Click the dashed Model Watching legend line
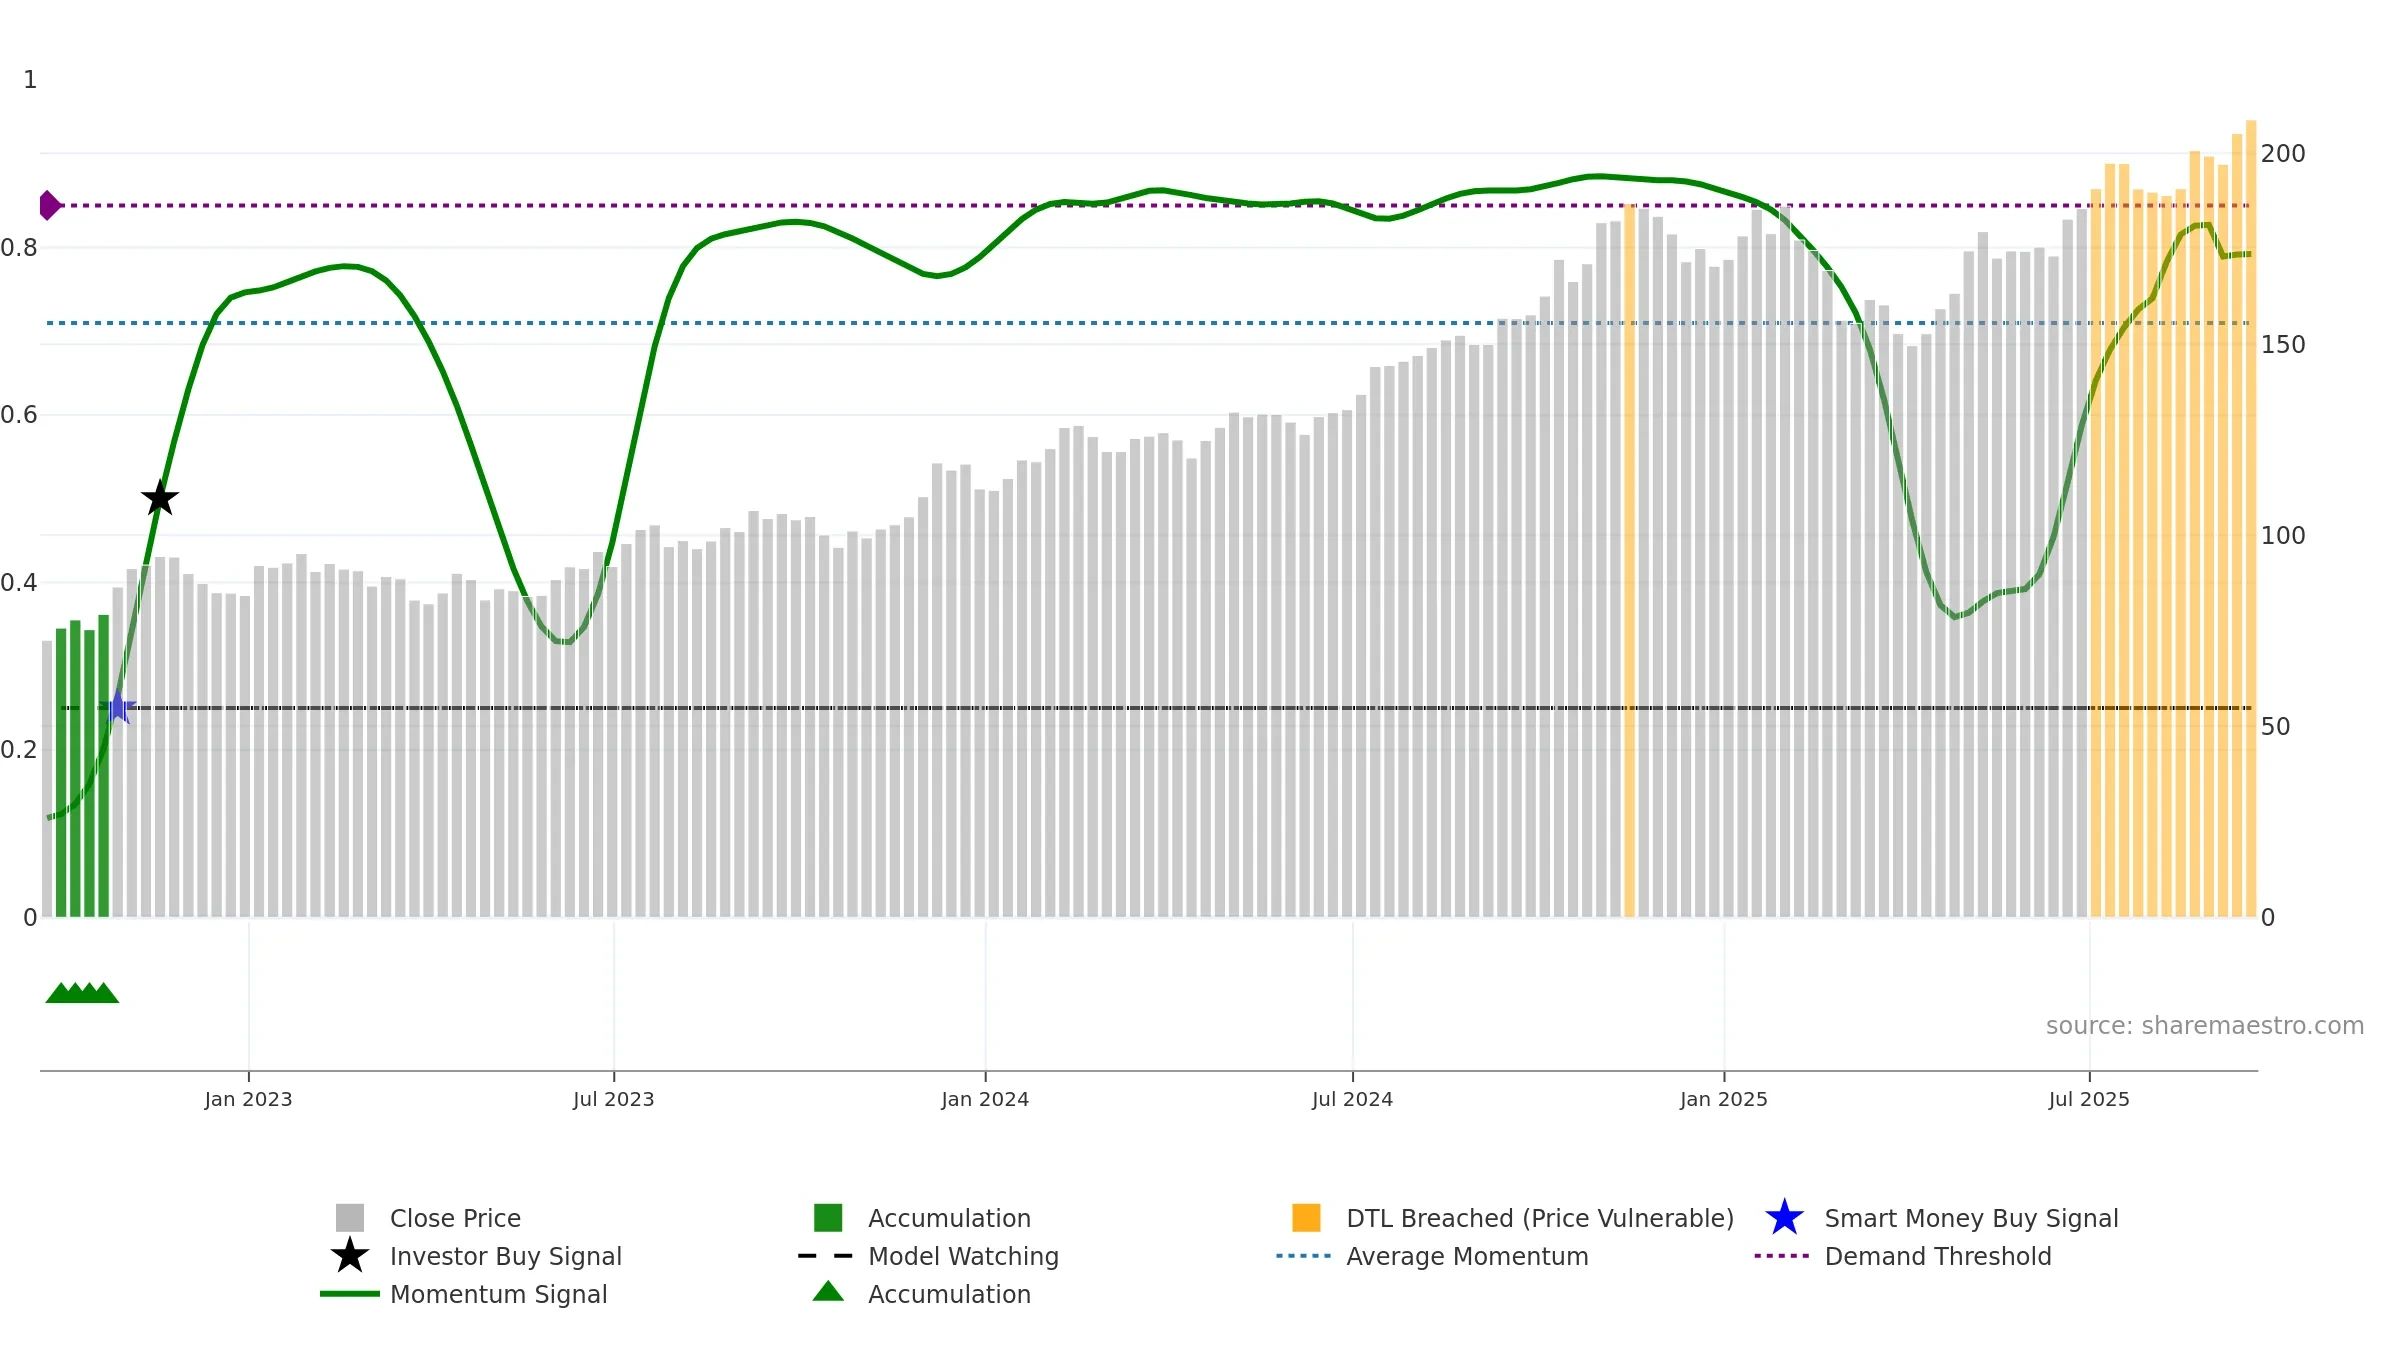The height and width of the screenshot is (1350, 2400). point(826,1255)
